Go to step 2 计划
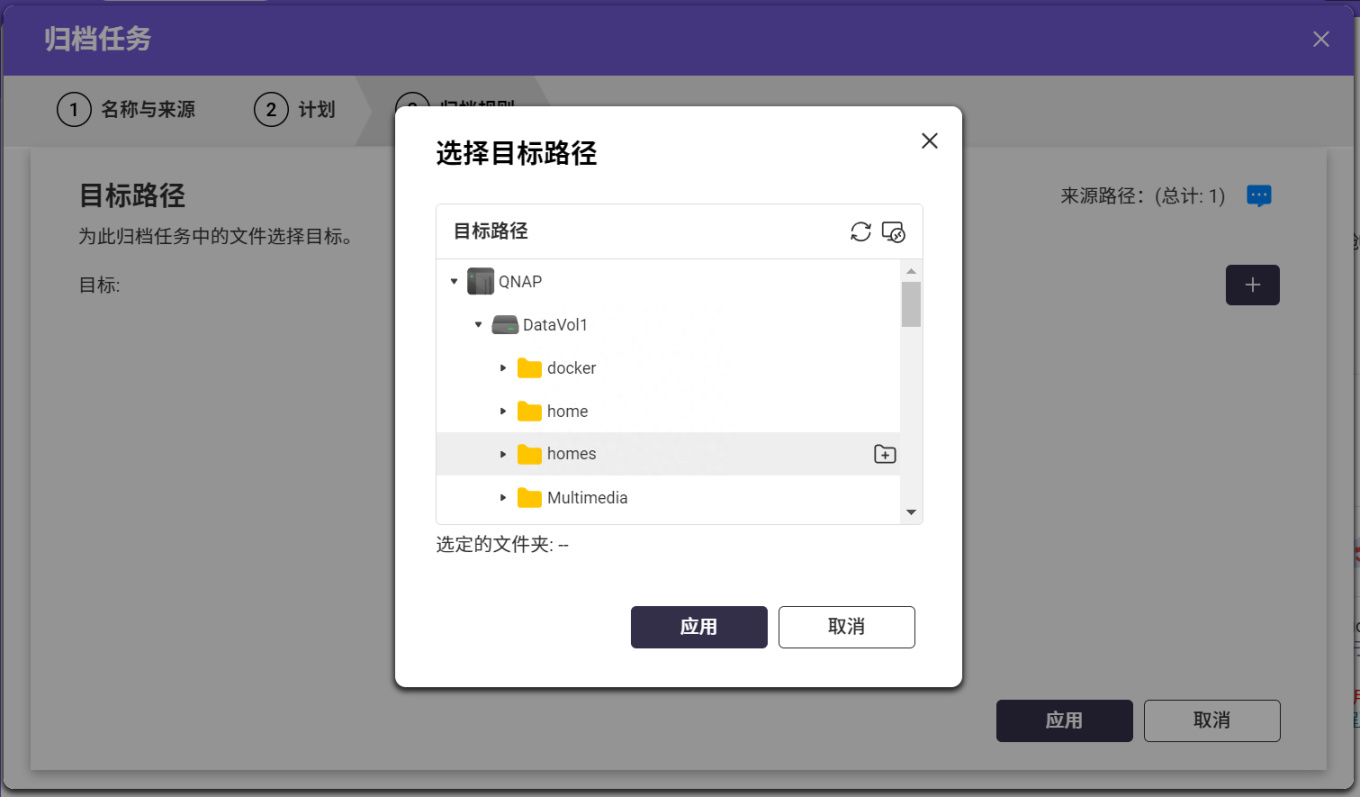The width and height of the screenshot is (1360, 797). pyautogui.click(x=295, y=110)
